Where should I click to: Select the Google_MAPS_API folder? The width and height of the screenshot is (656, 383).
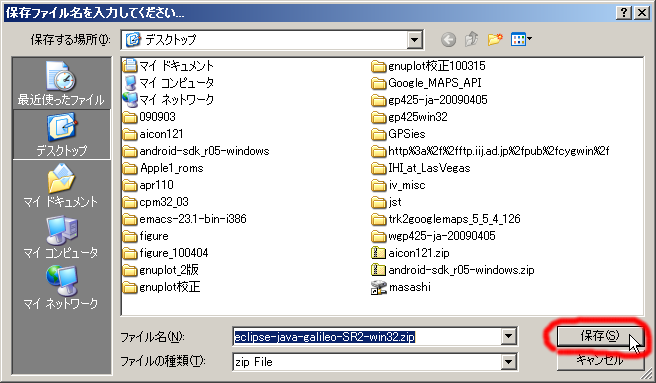pos(426,83)
